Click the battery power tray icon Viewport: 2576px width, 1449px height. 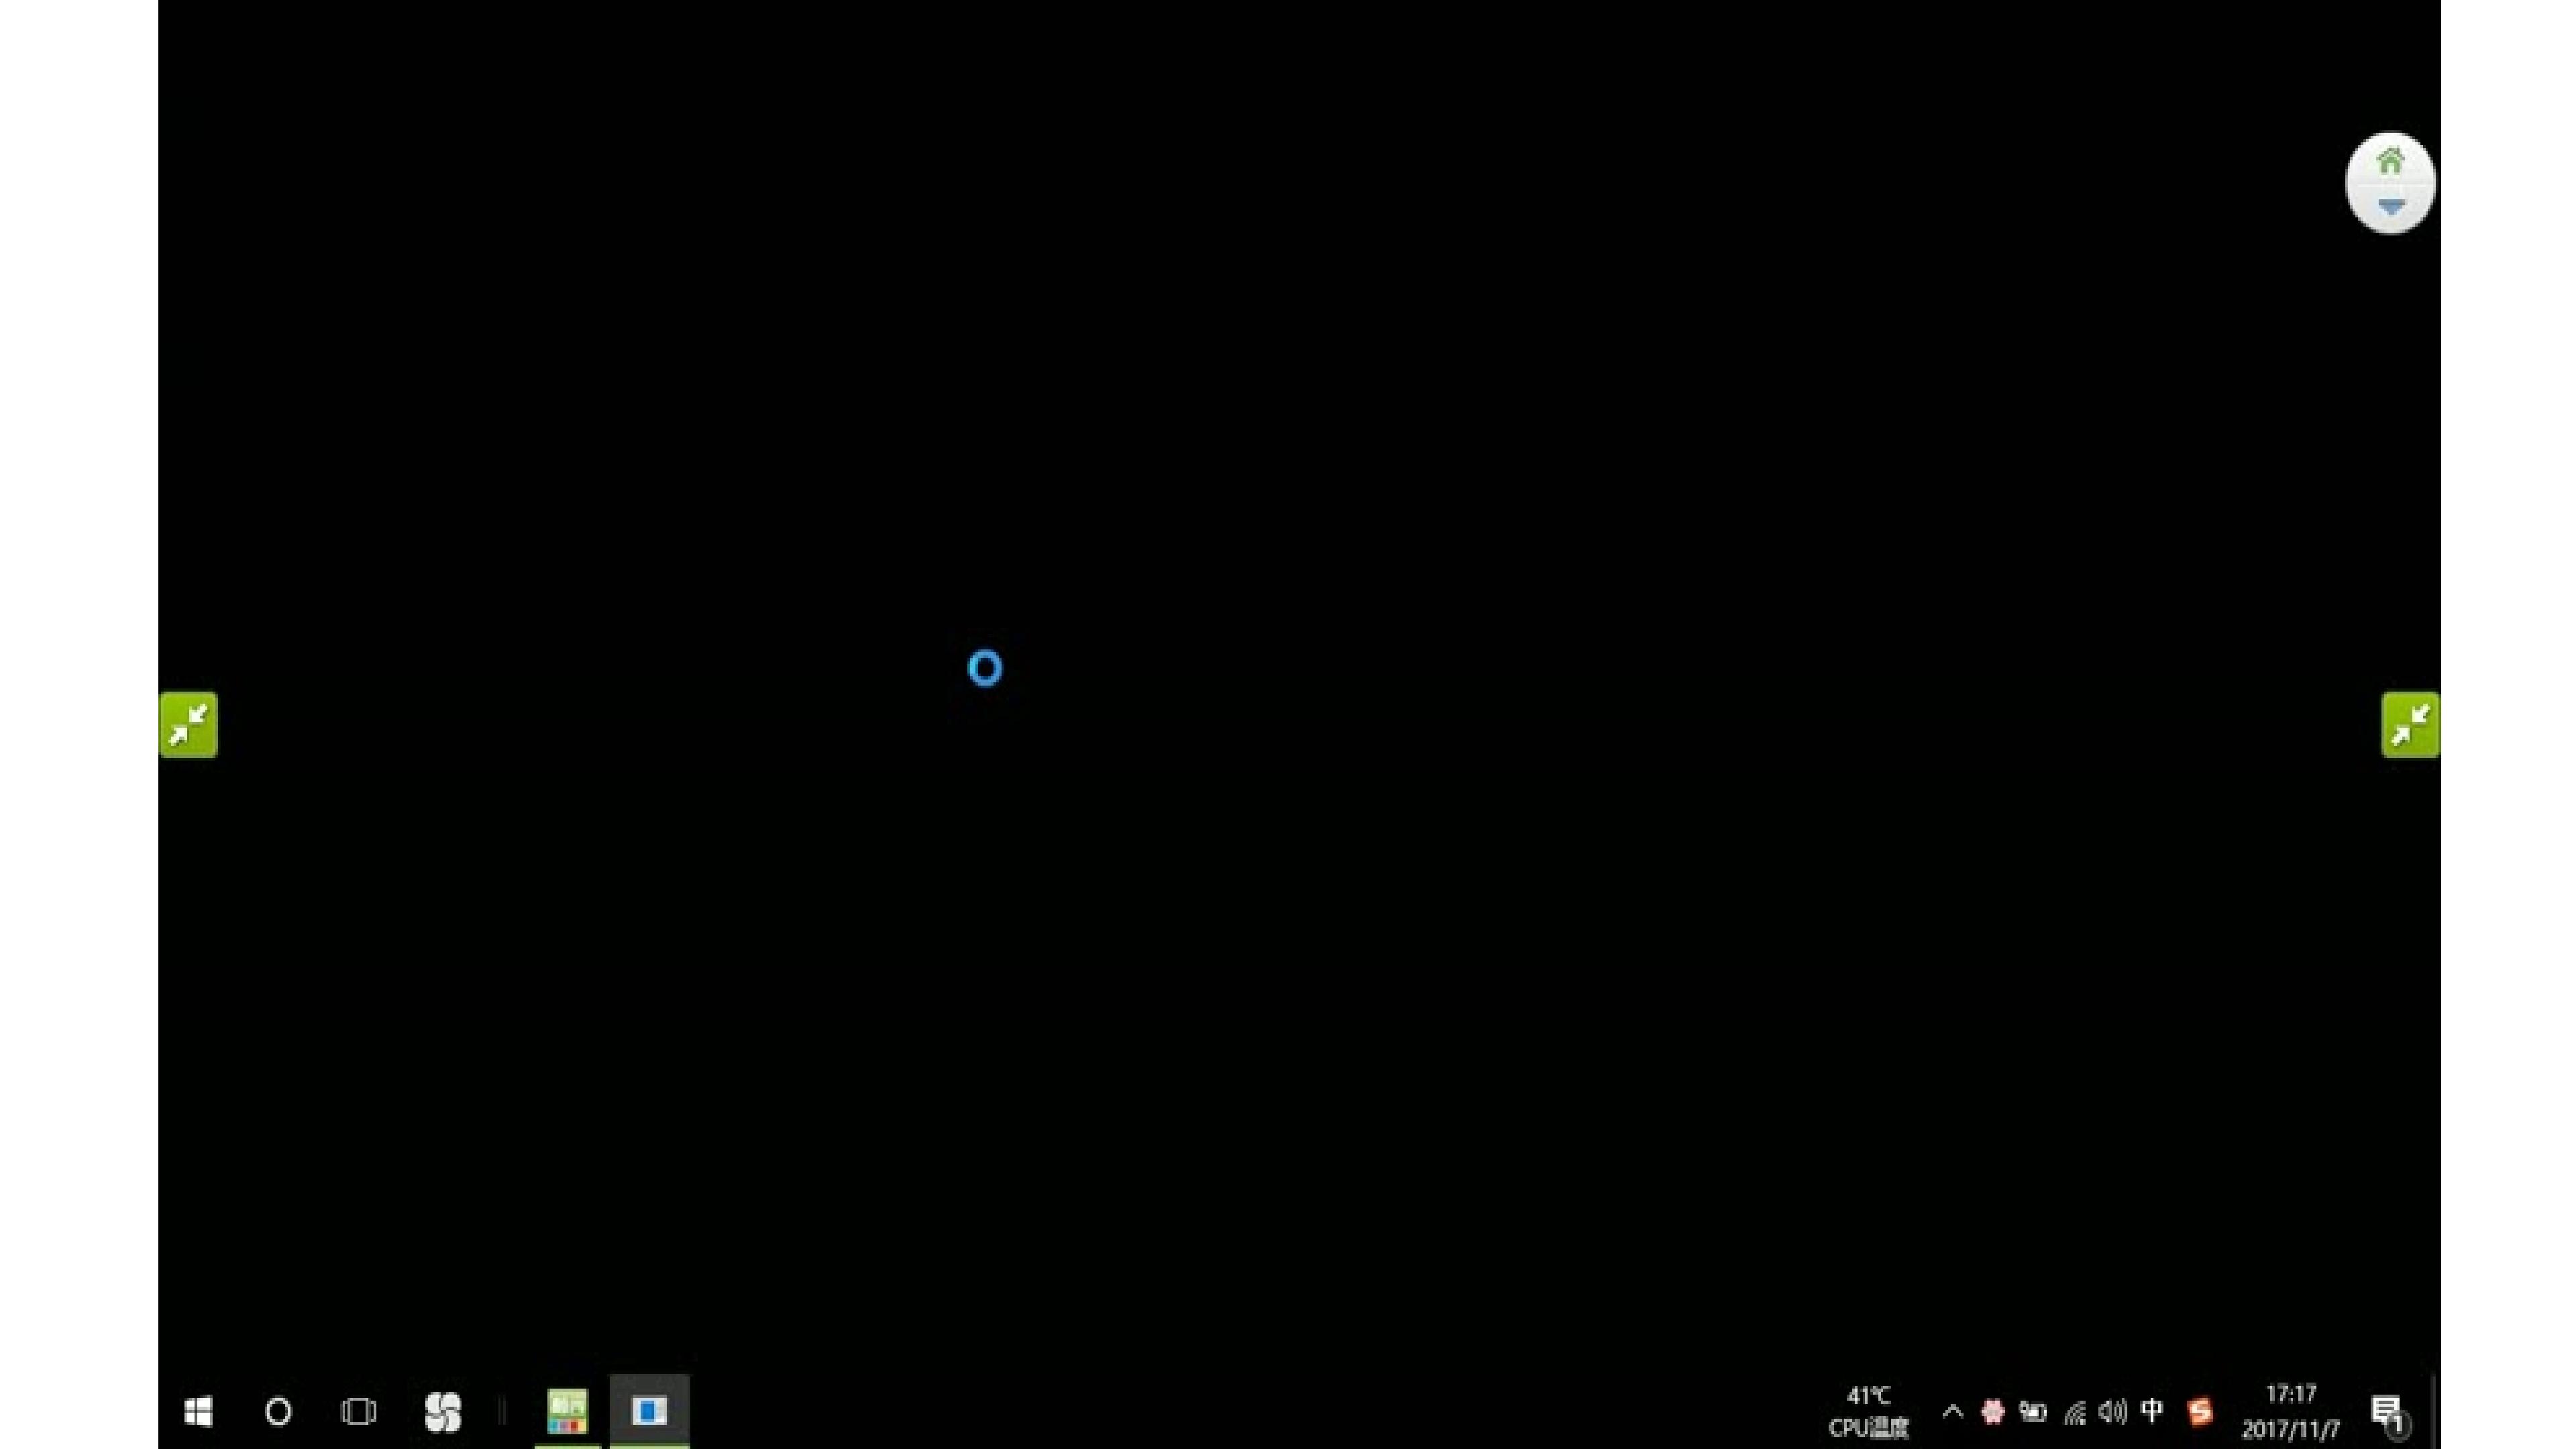[2032, 1411]
